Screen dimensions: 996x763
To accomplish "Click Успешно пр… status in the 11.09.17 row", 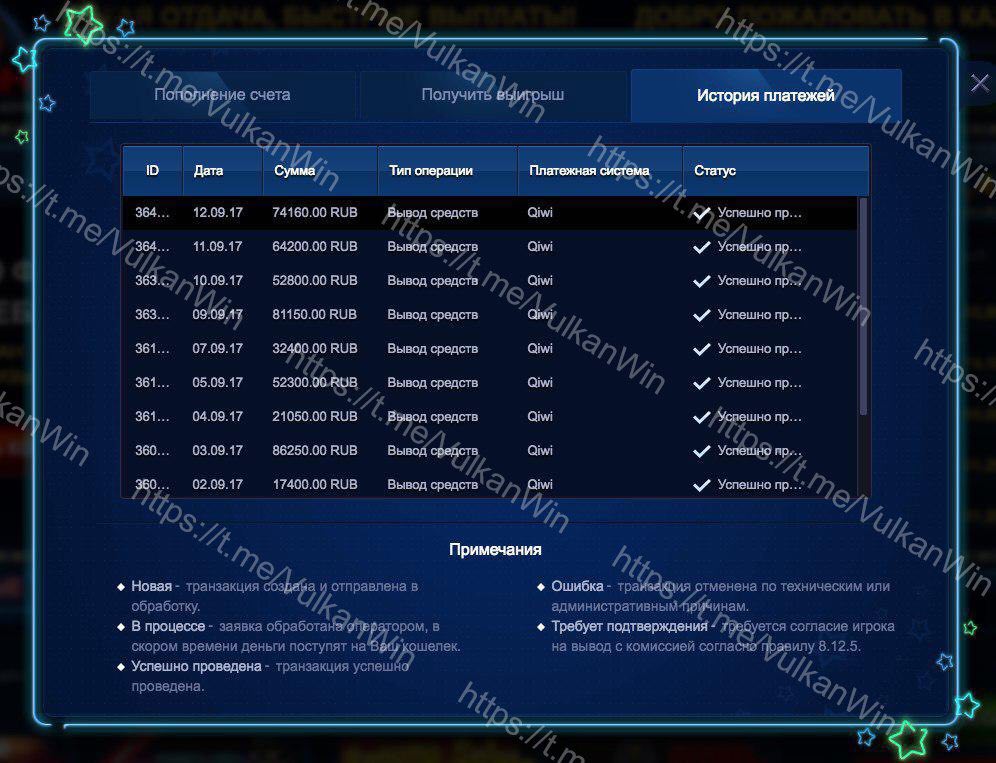I will click(760, 247).
